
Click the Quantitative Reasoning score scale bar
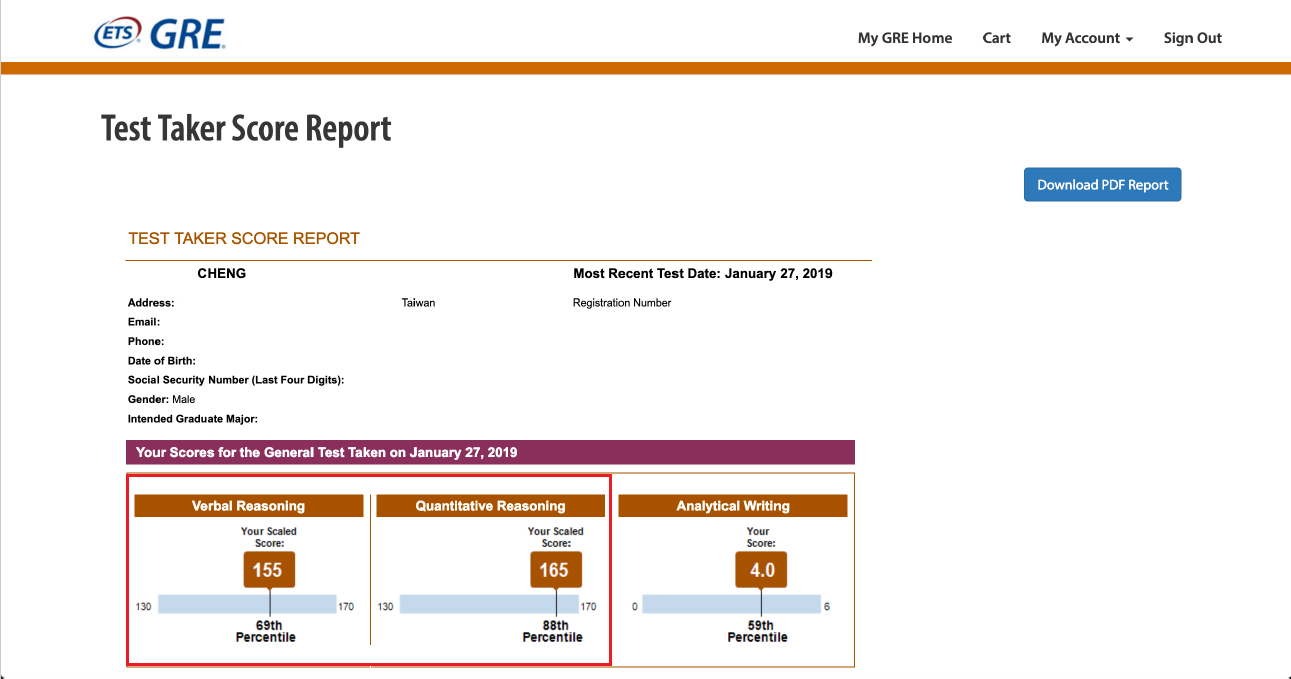[489, 604]
